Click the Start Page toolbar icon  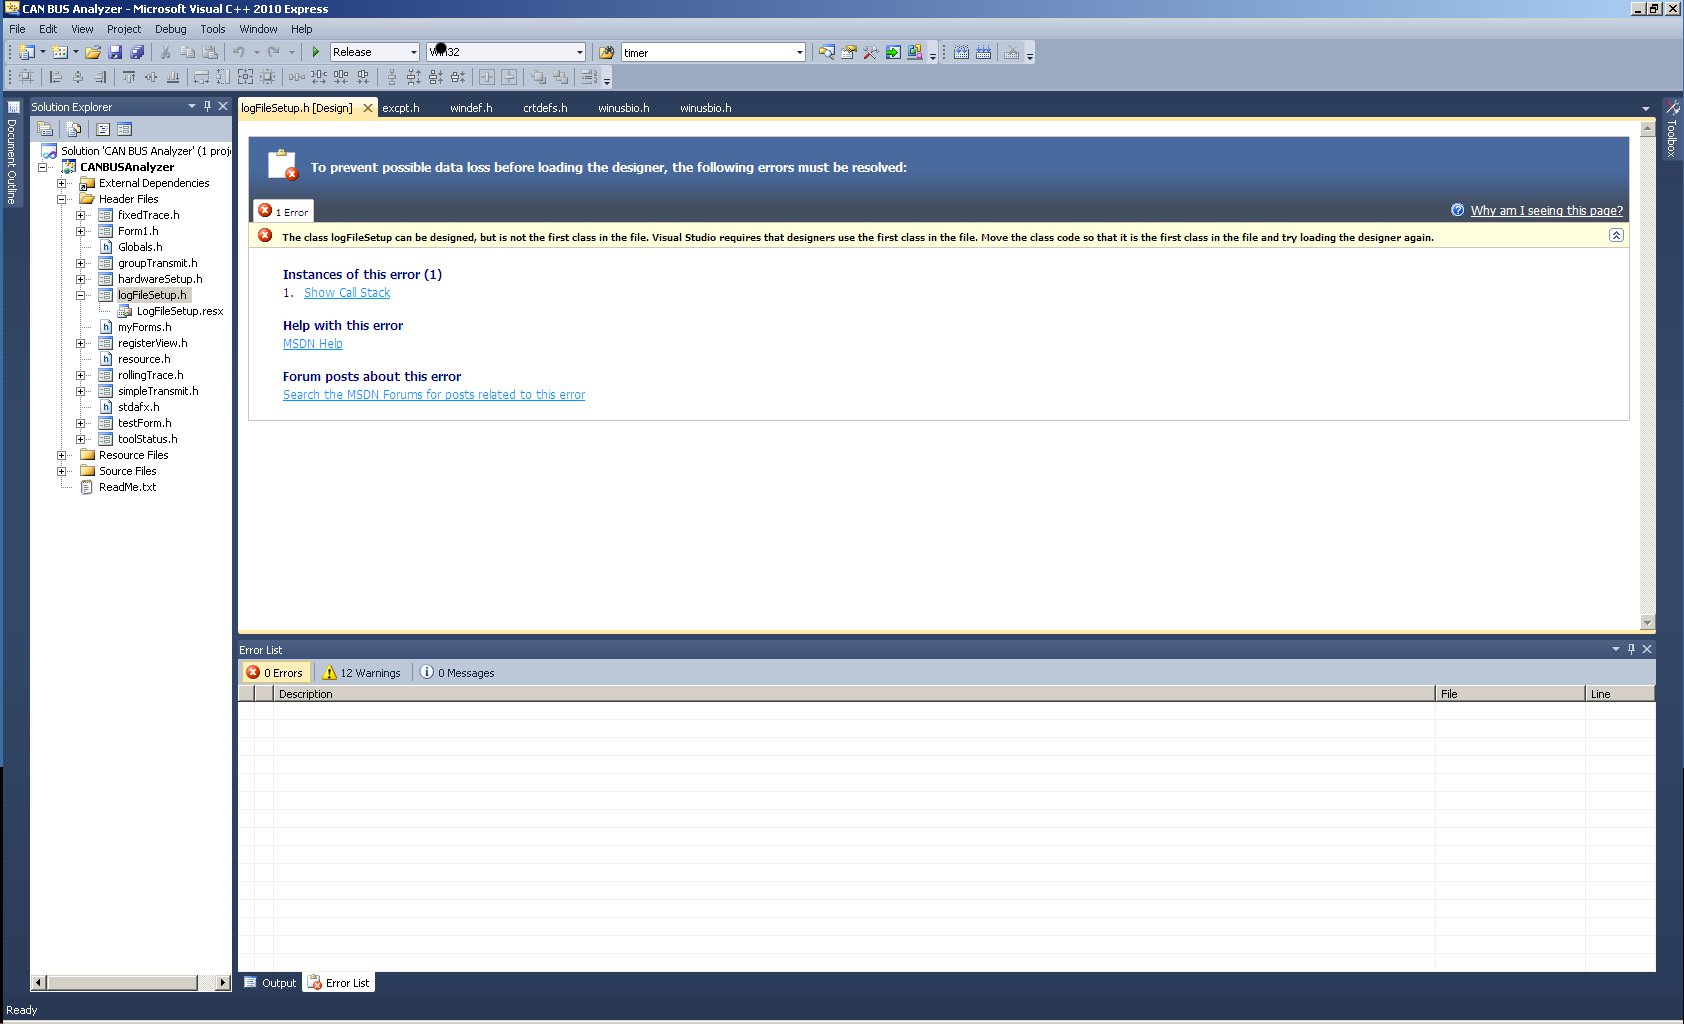(x=893, y=52)
